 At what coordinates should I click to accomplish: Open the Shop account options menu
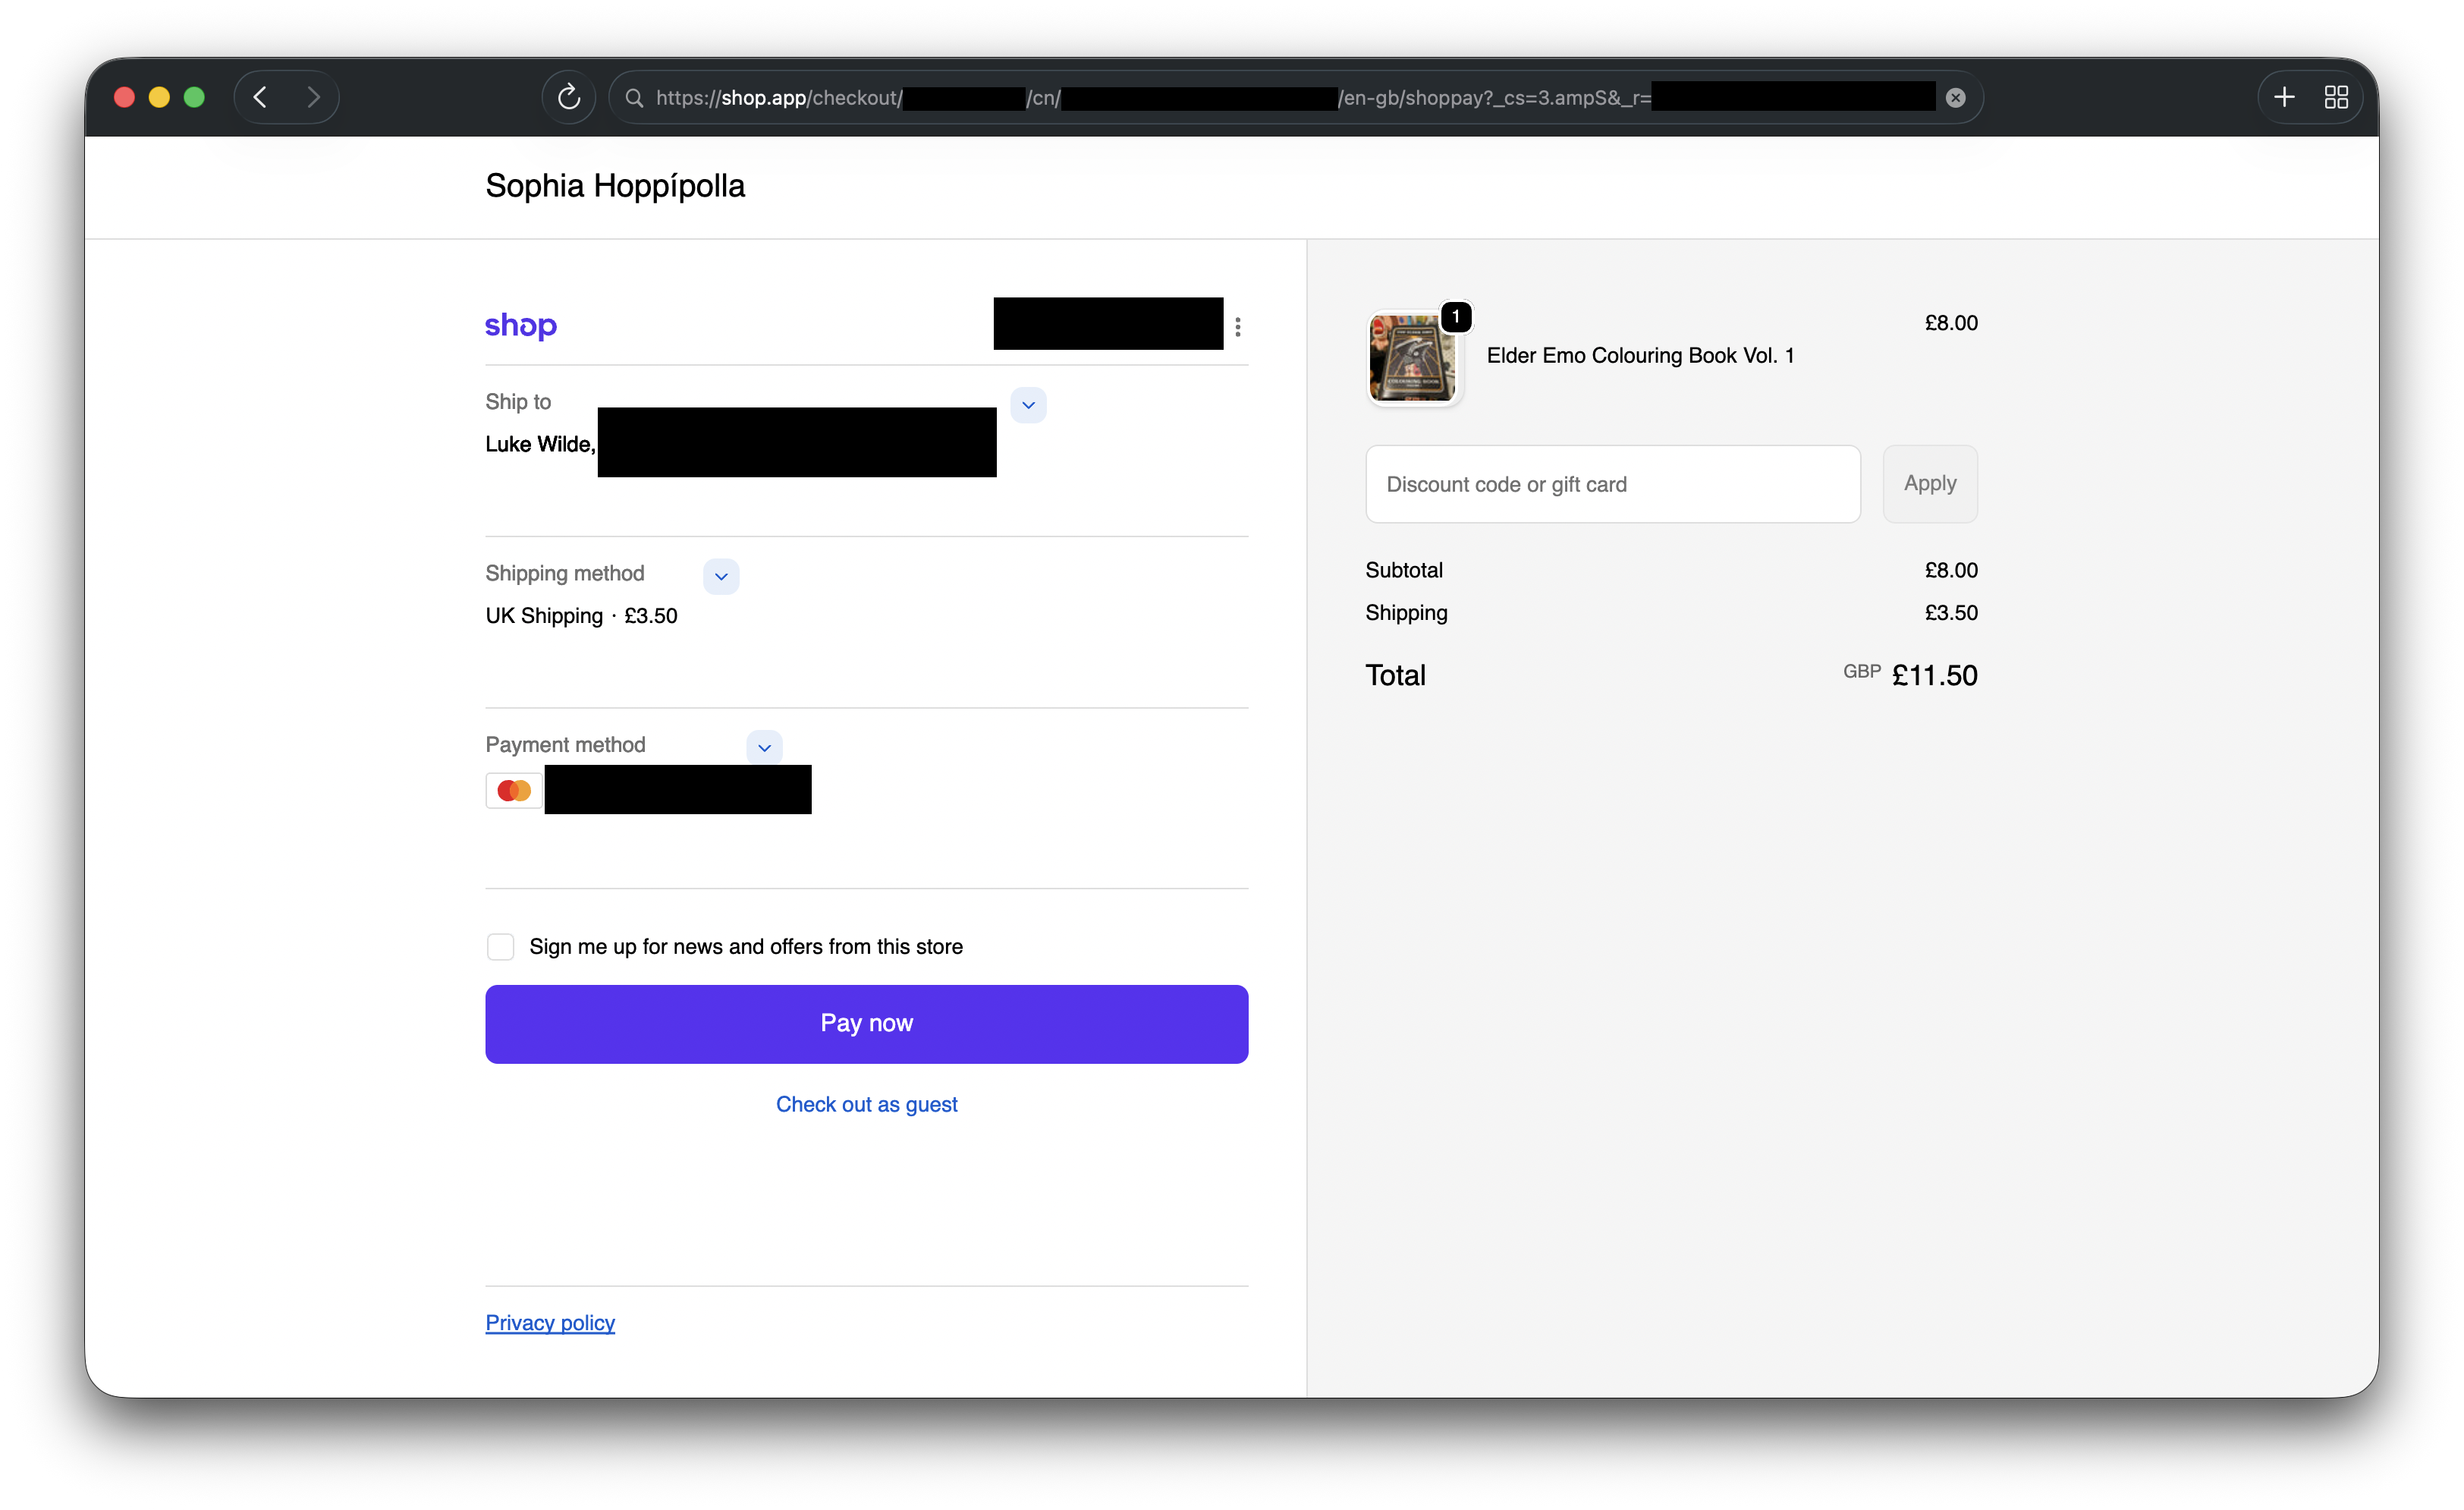point(1237,327)
